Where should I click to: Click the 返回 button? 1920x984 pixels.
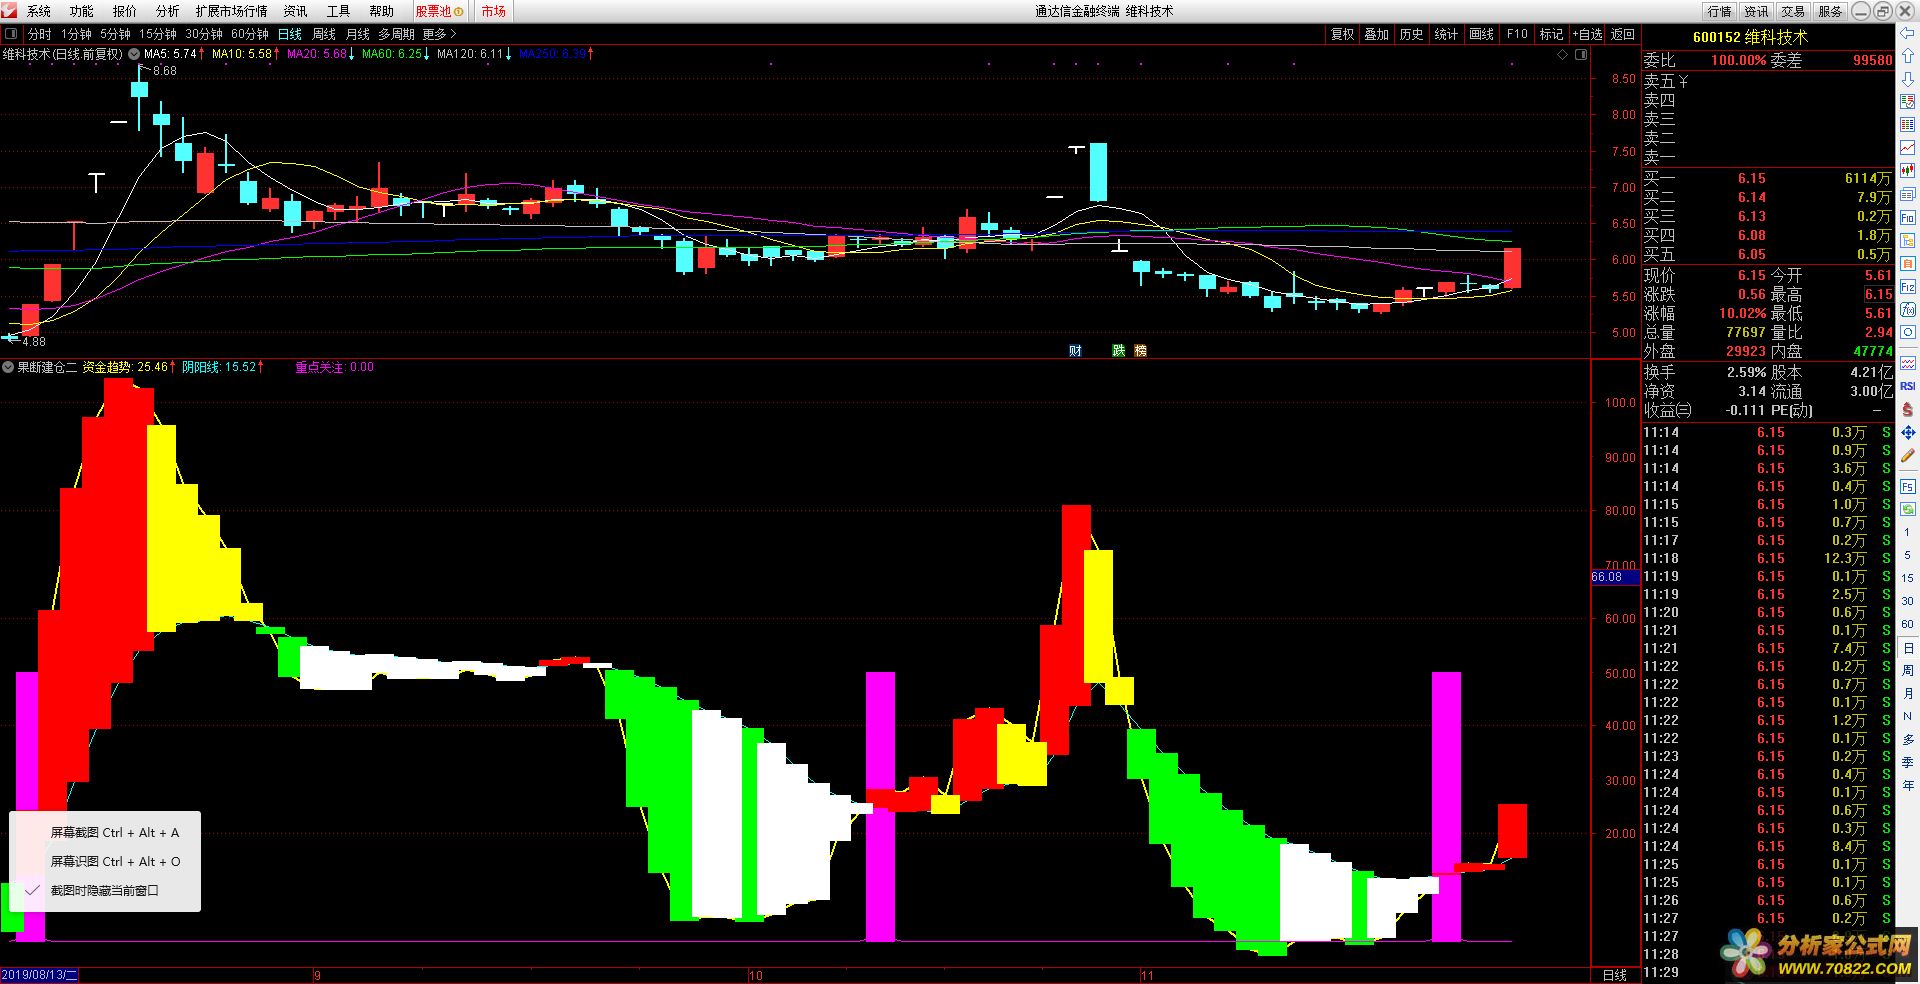1623,34
